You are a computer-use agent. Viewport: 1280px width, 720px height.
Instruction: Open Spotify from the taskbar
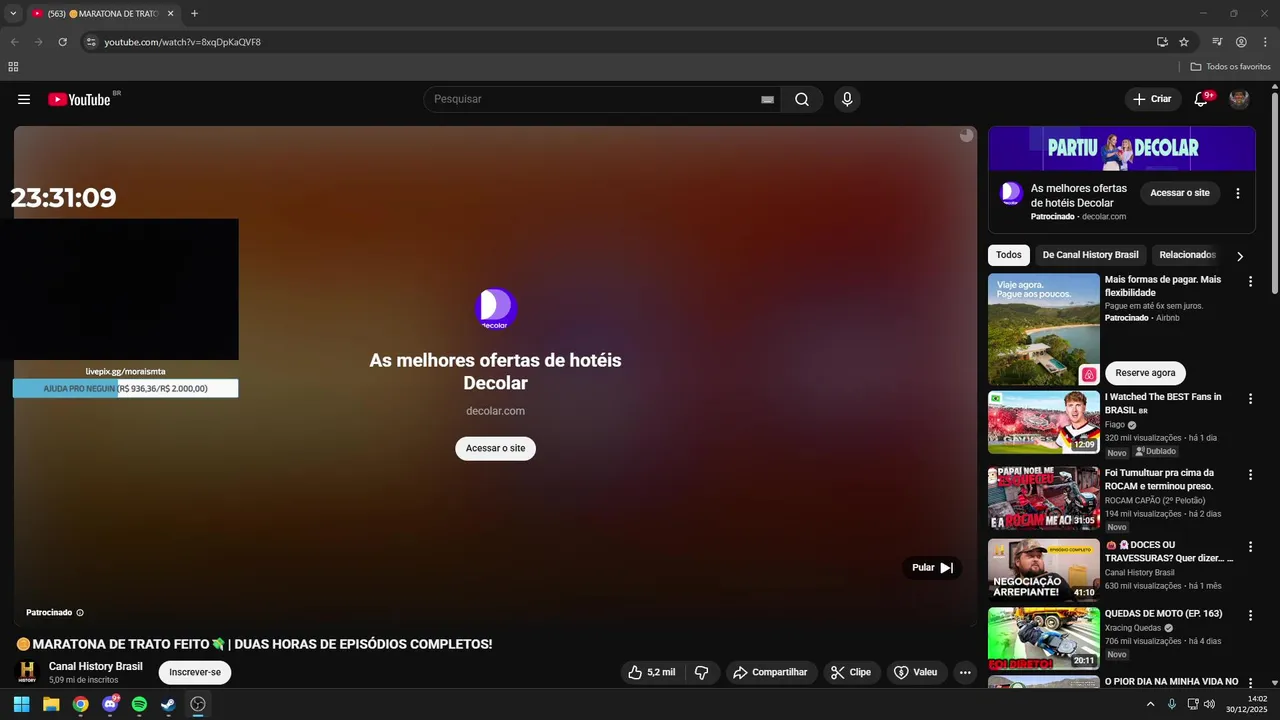(139, 704)
